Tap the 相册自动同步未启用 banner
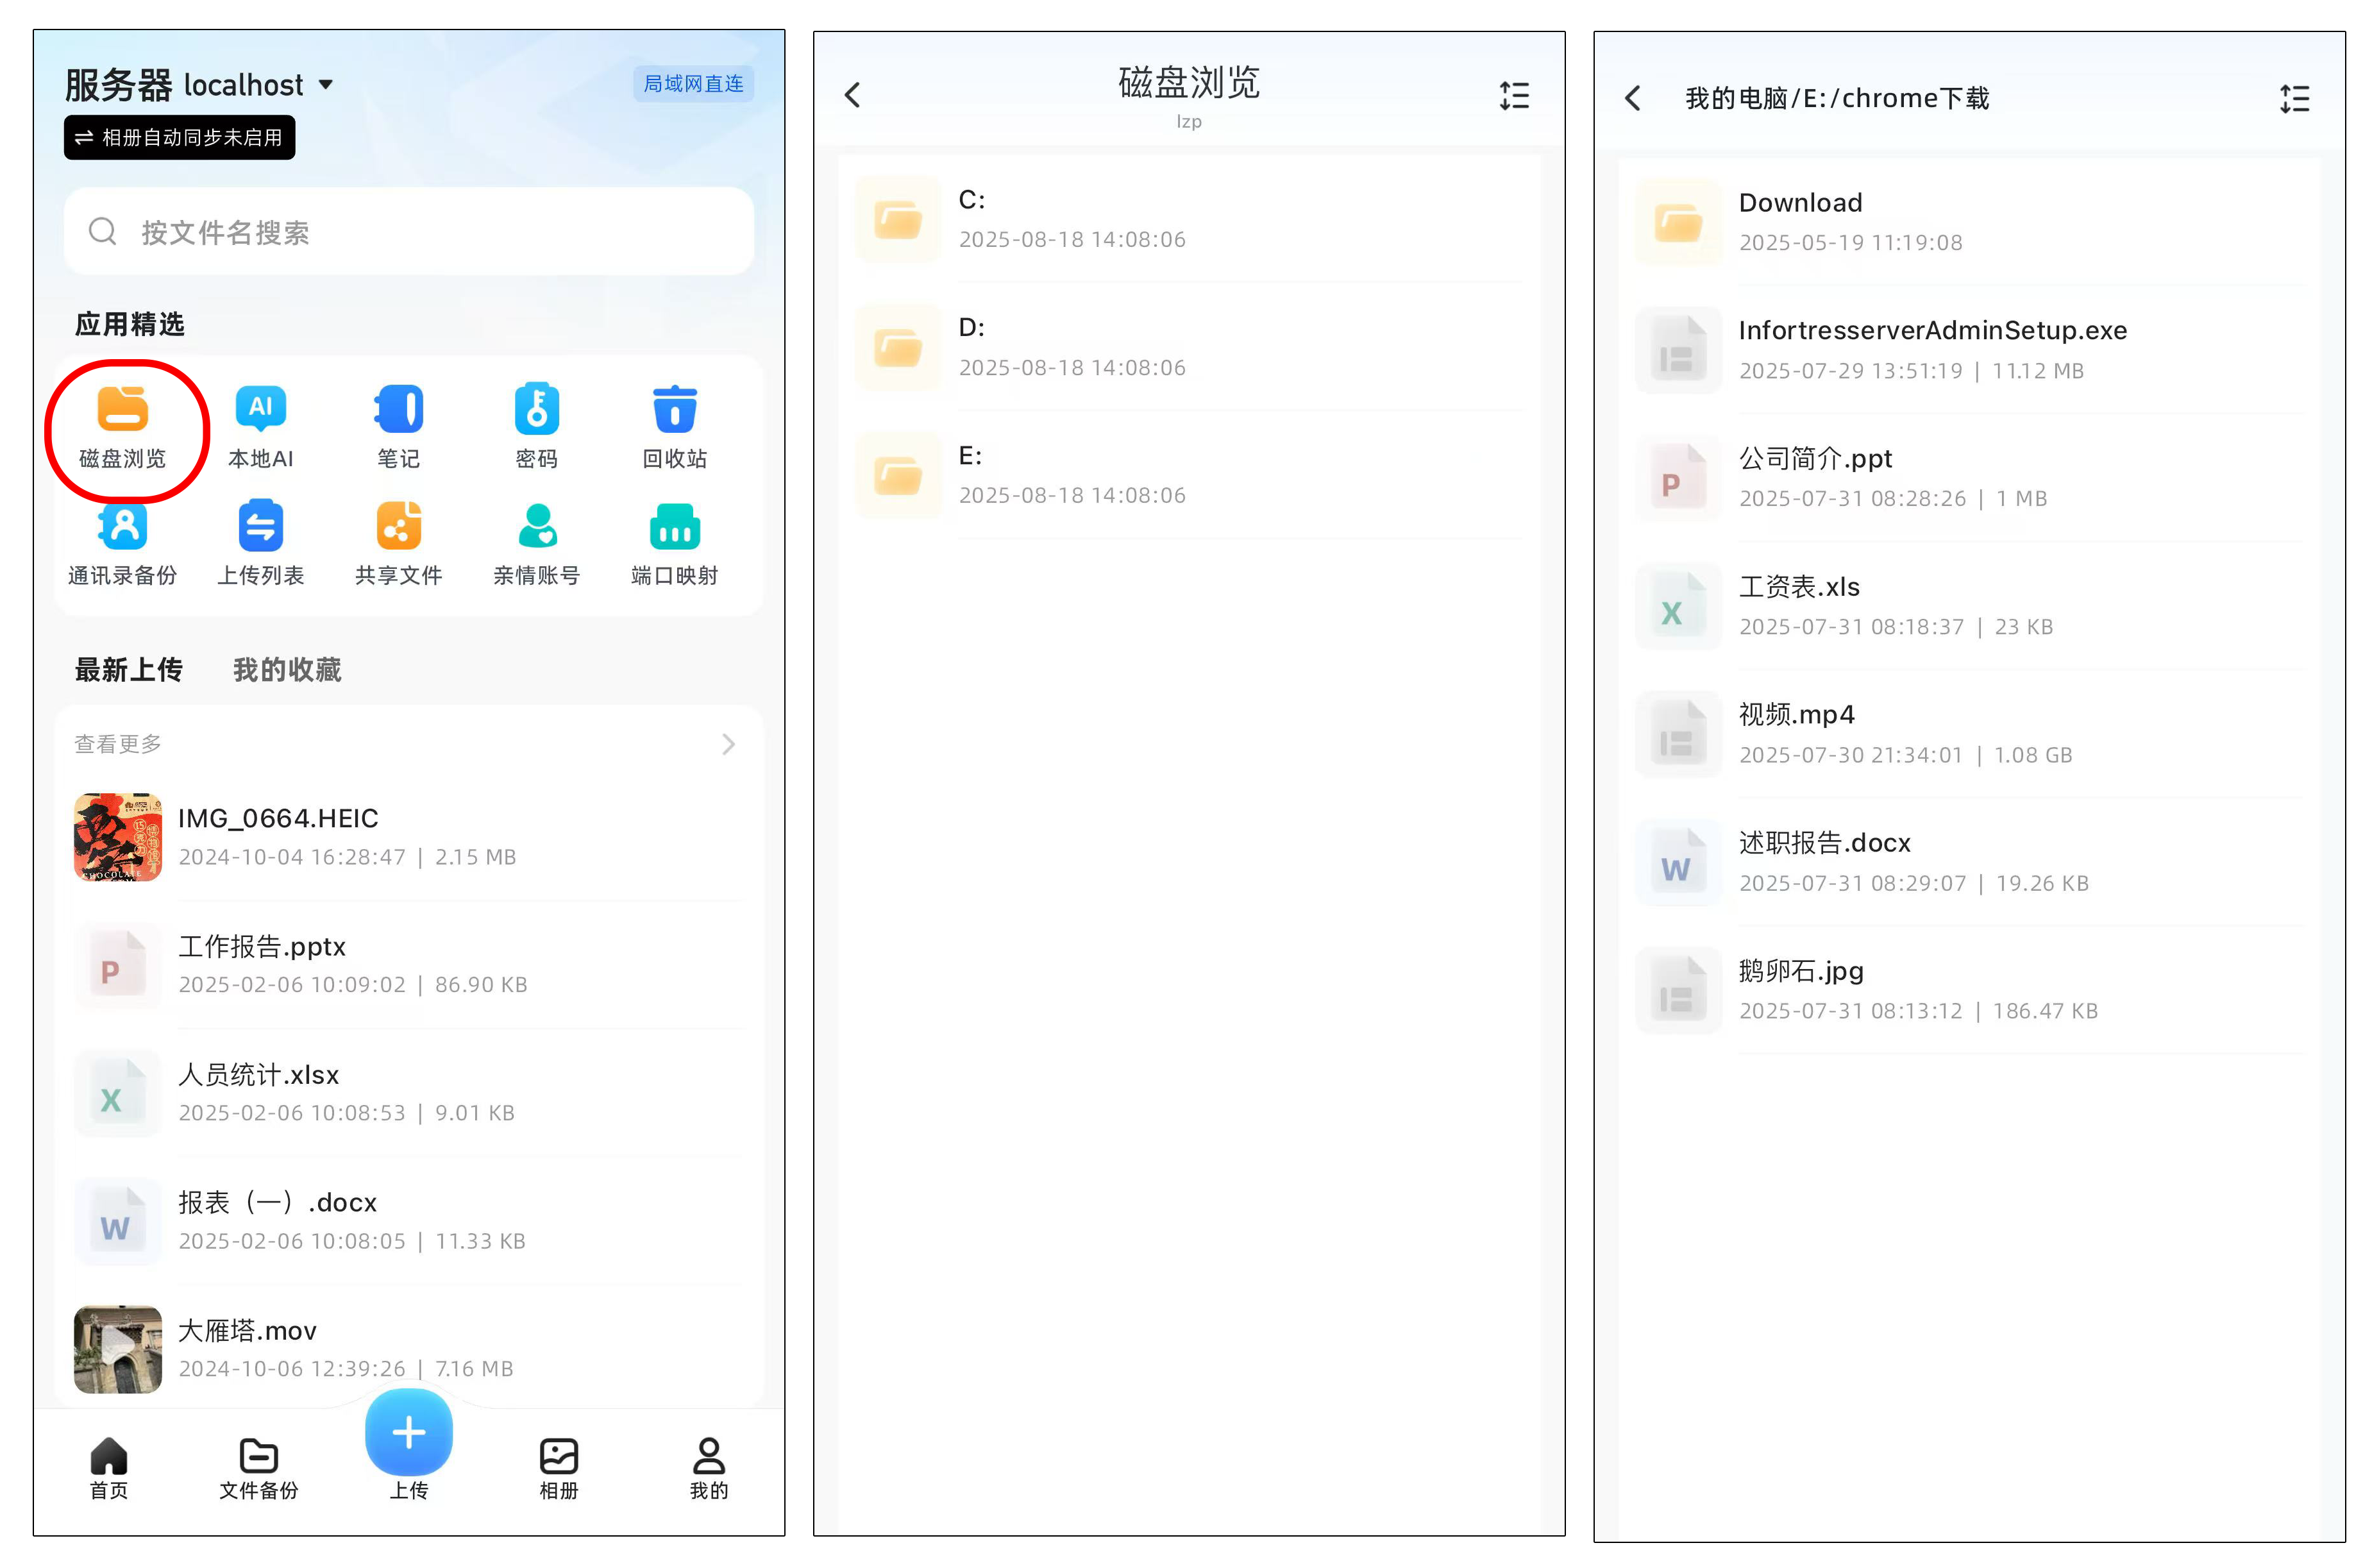 coord(180,138)
